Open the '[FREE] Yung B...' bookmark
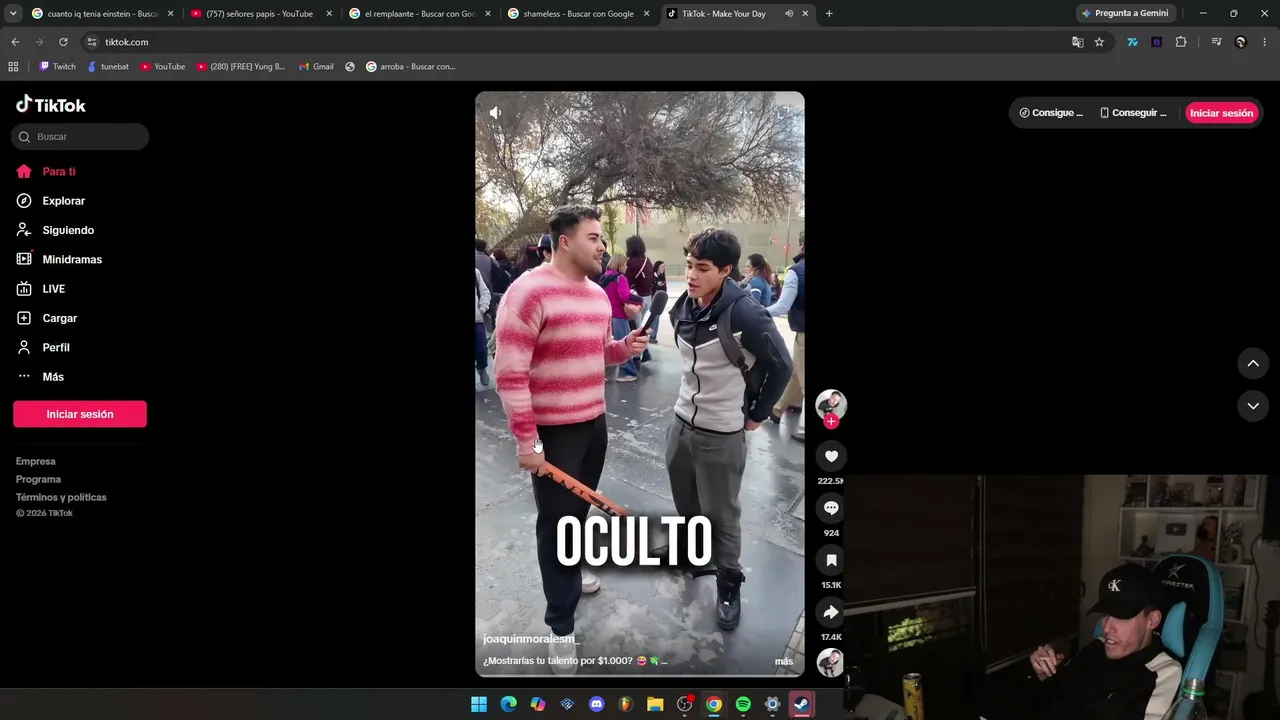Image resolution: width=1280 pixels, height=720 pixels. 241,67
